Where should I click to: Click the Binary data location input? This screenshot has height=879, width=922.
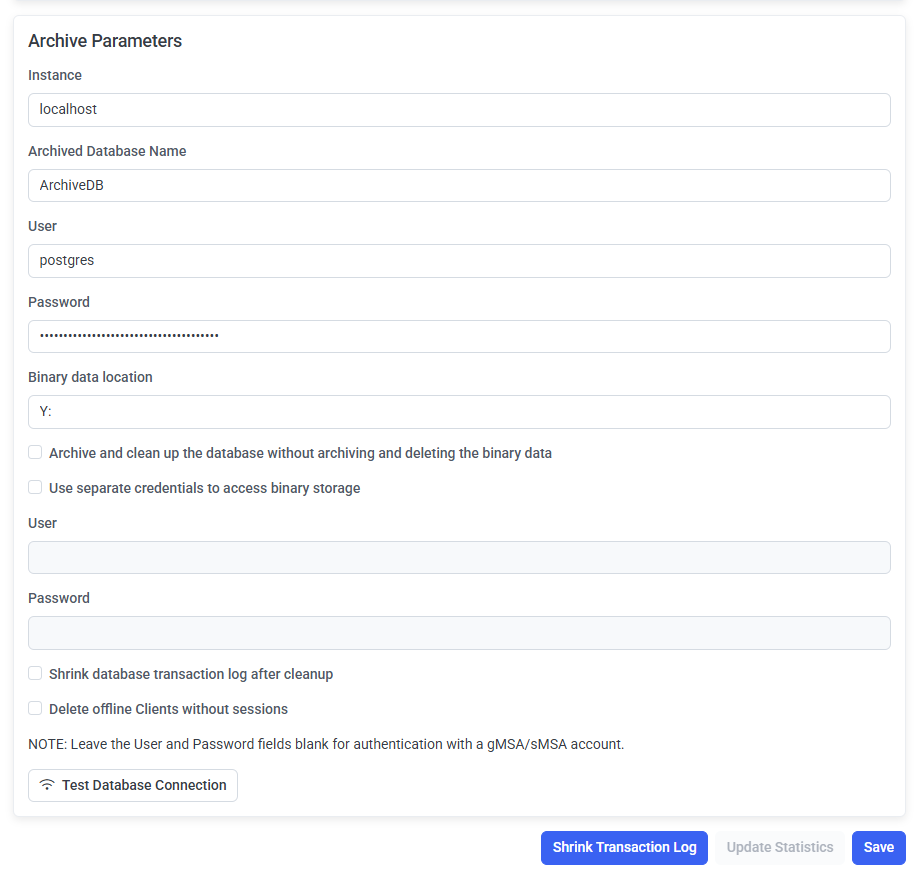(459, 412)
